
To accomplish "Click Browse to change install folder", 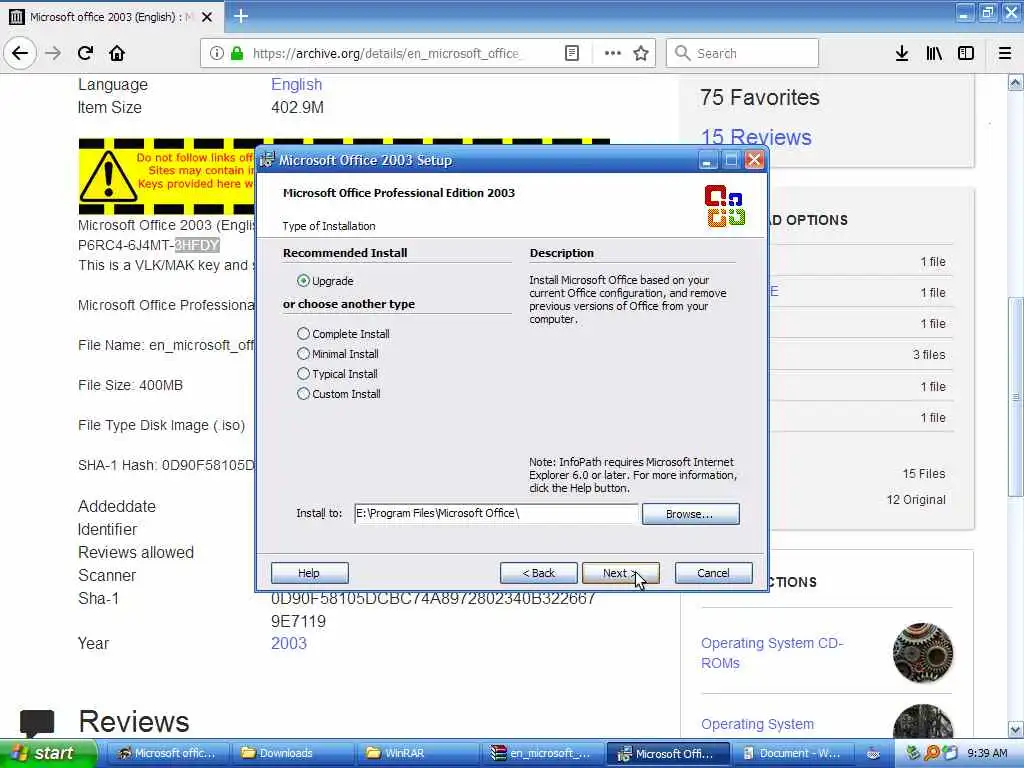I will pyautogui.click(x=690, y=514).
